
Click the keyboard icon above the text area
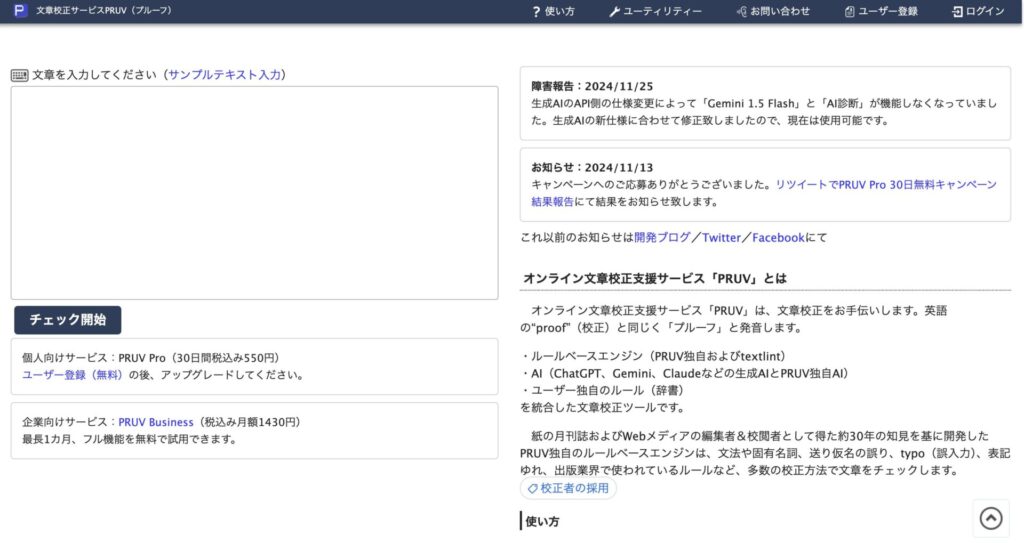click(20, 75)
